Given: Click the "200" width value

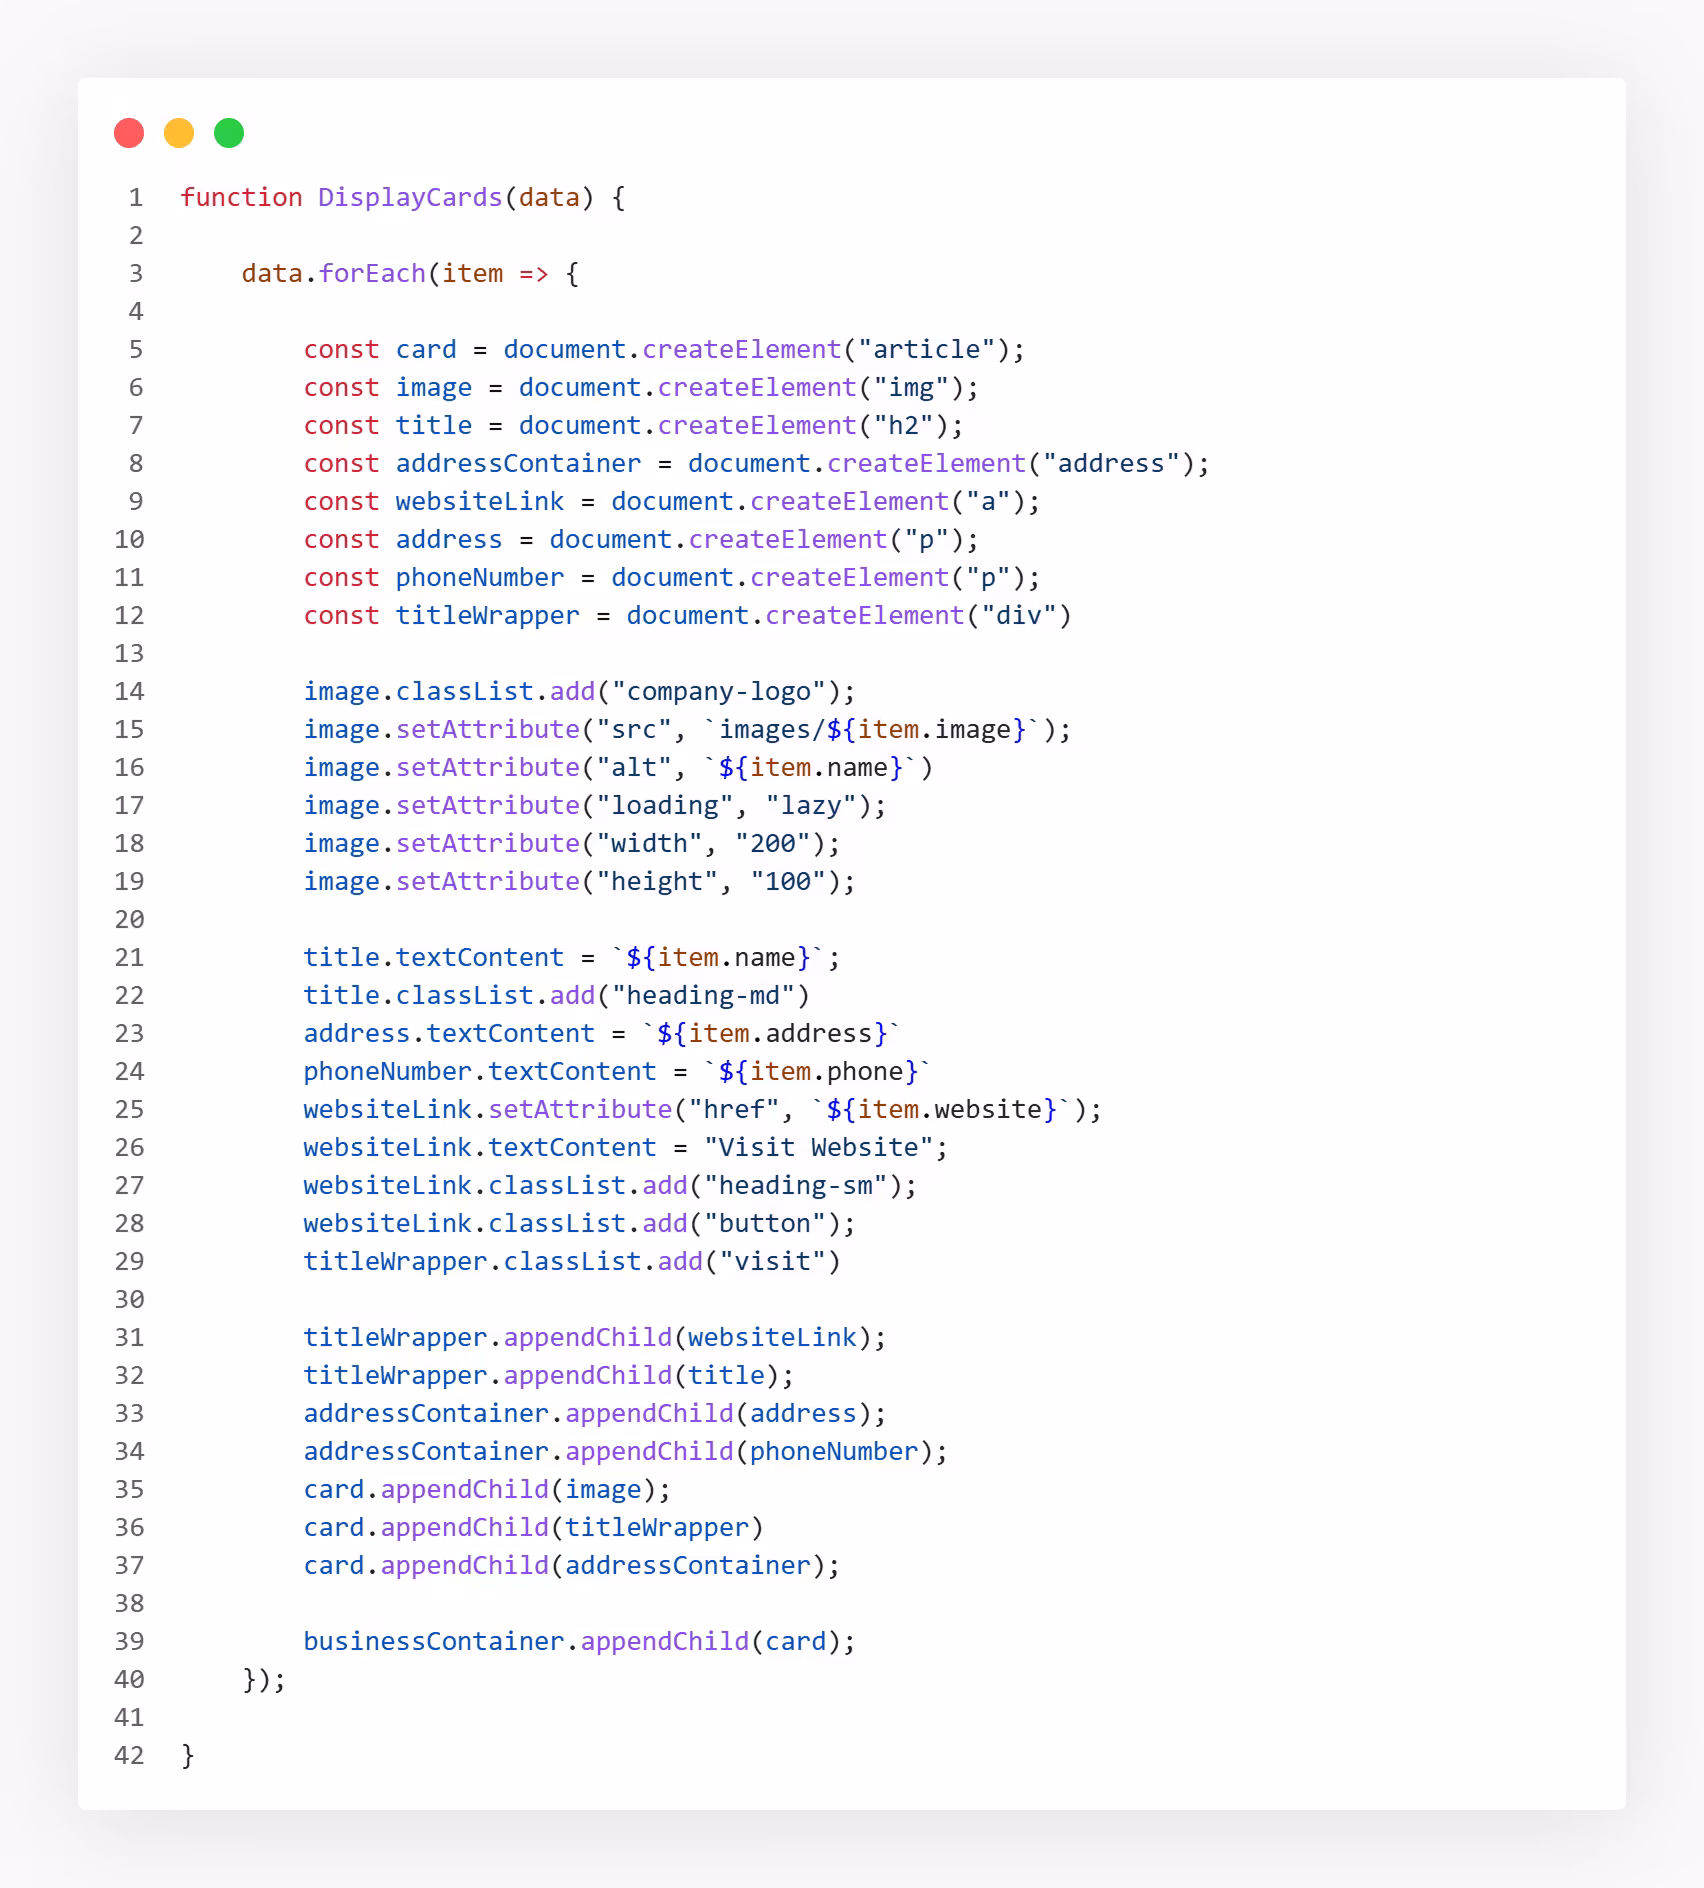Looking at the screenshot, I should (x=773, y=843).
